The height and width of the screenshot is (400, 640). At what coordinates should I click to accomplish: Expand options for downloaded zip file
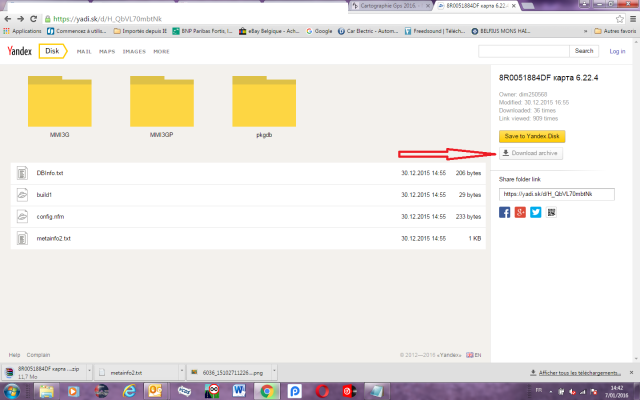pyautogui.click(x=88, y=371)
